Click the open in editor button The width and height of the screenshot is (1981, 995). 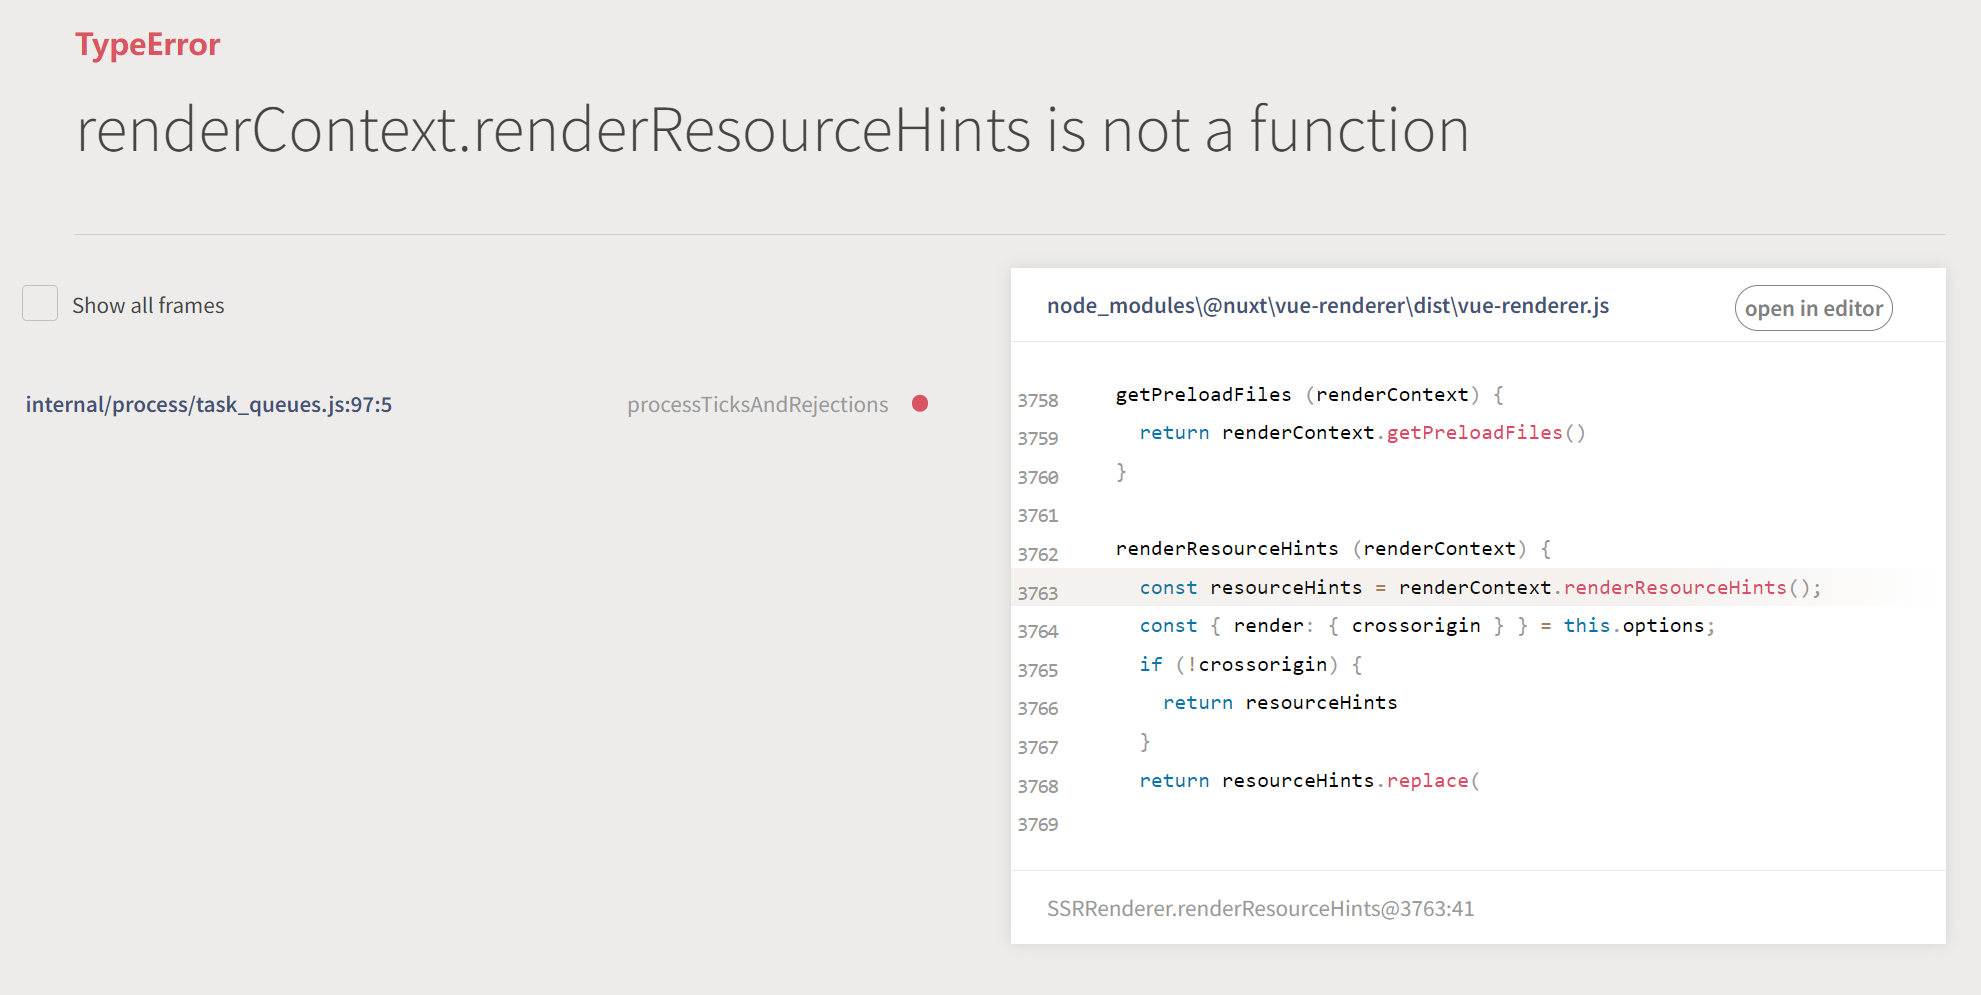click(1813, 308)
